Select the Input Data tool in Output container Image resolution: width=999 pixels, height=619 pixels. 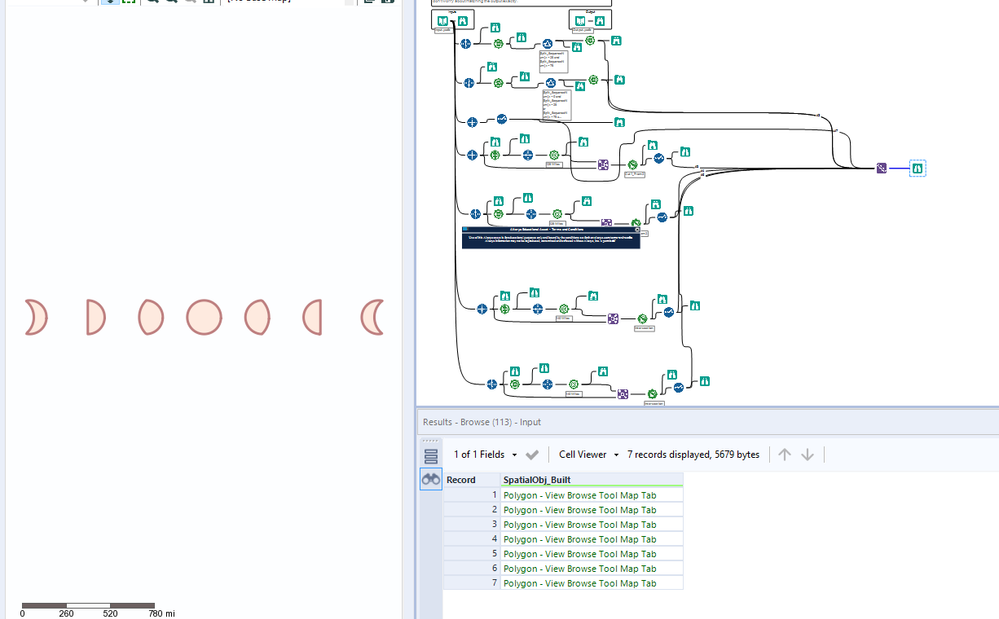pos(580,21)
